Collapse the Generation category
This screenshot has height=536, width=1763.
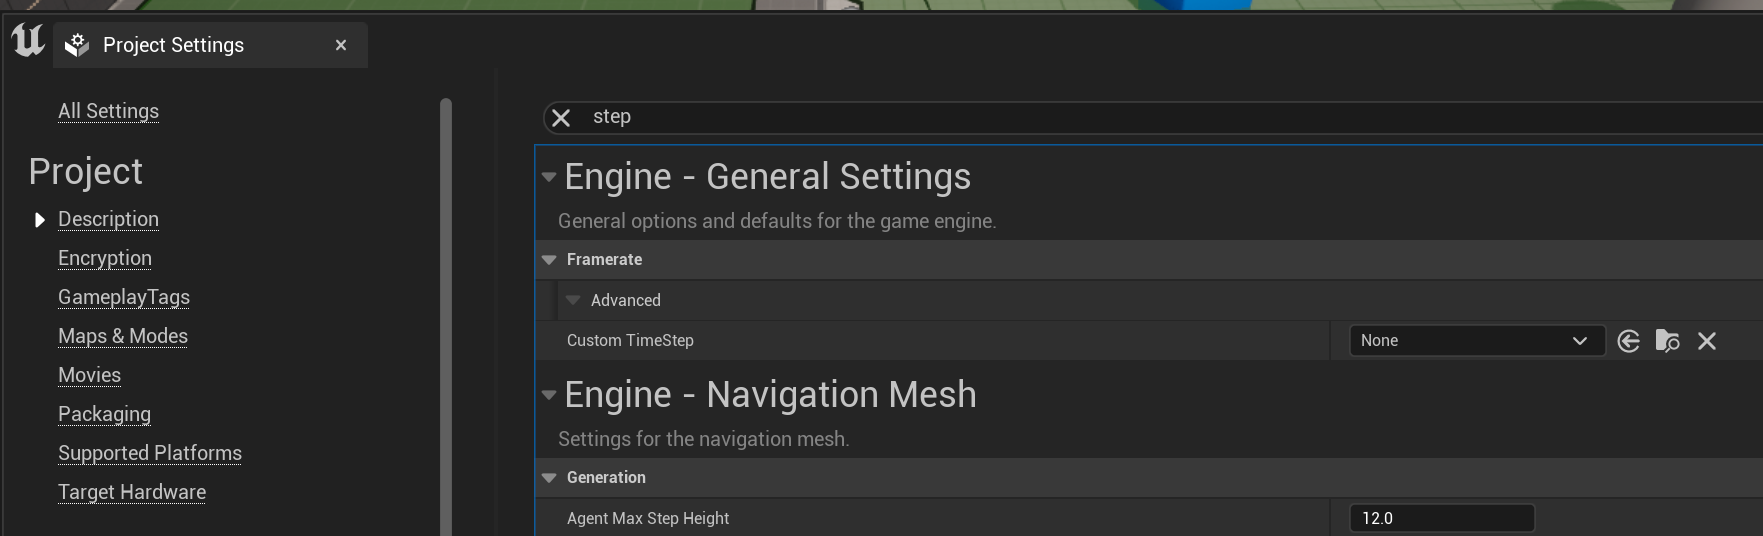[x=549, y=478]
